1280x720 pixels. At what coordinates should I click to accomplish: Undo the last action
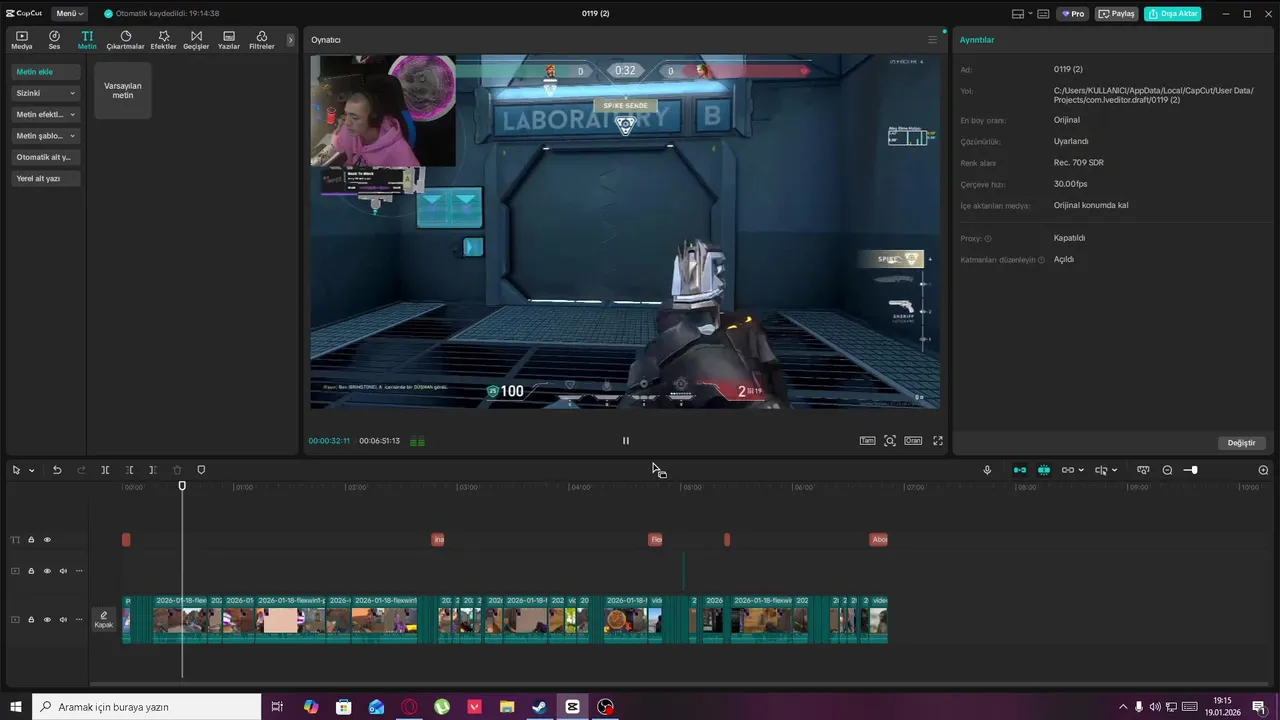(x=57, y=470)
